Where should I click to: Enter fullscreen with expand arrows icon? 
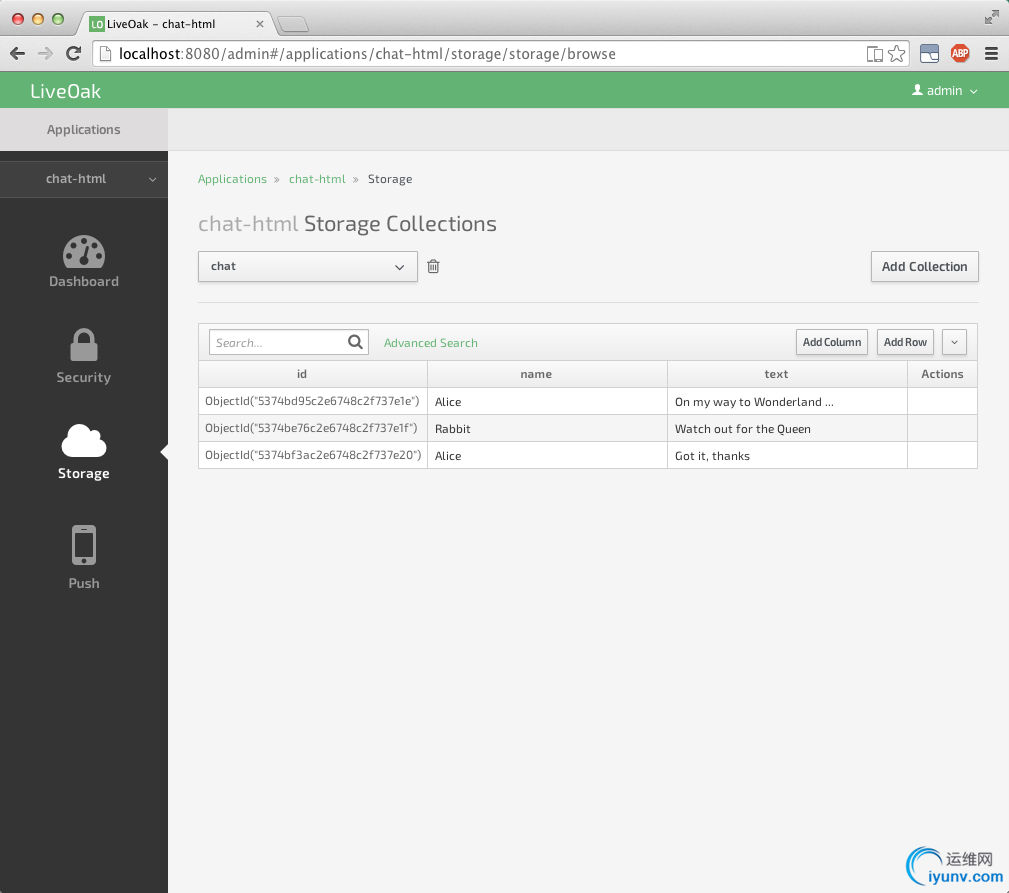tap(992, 17)
